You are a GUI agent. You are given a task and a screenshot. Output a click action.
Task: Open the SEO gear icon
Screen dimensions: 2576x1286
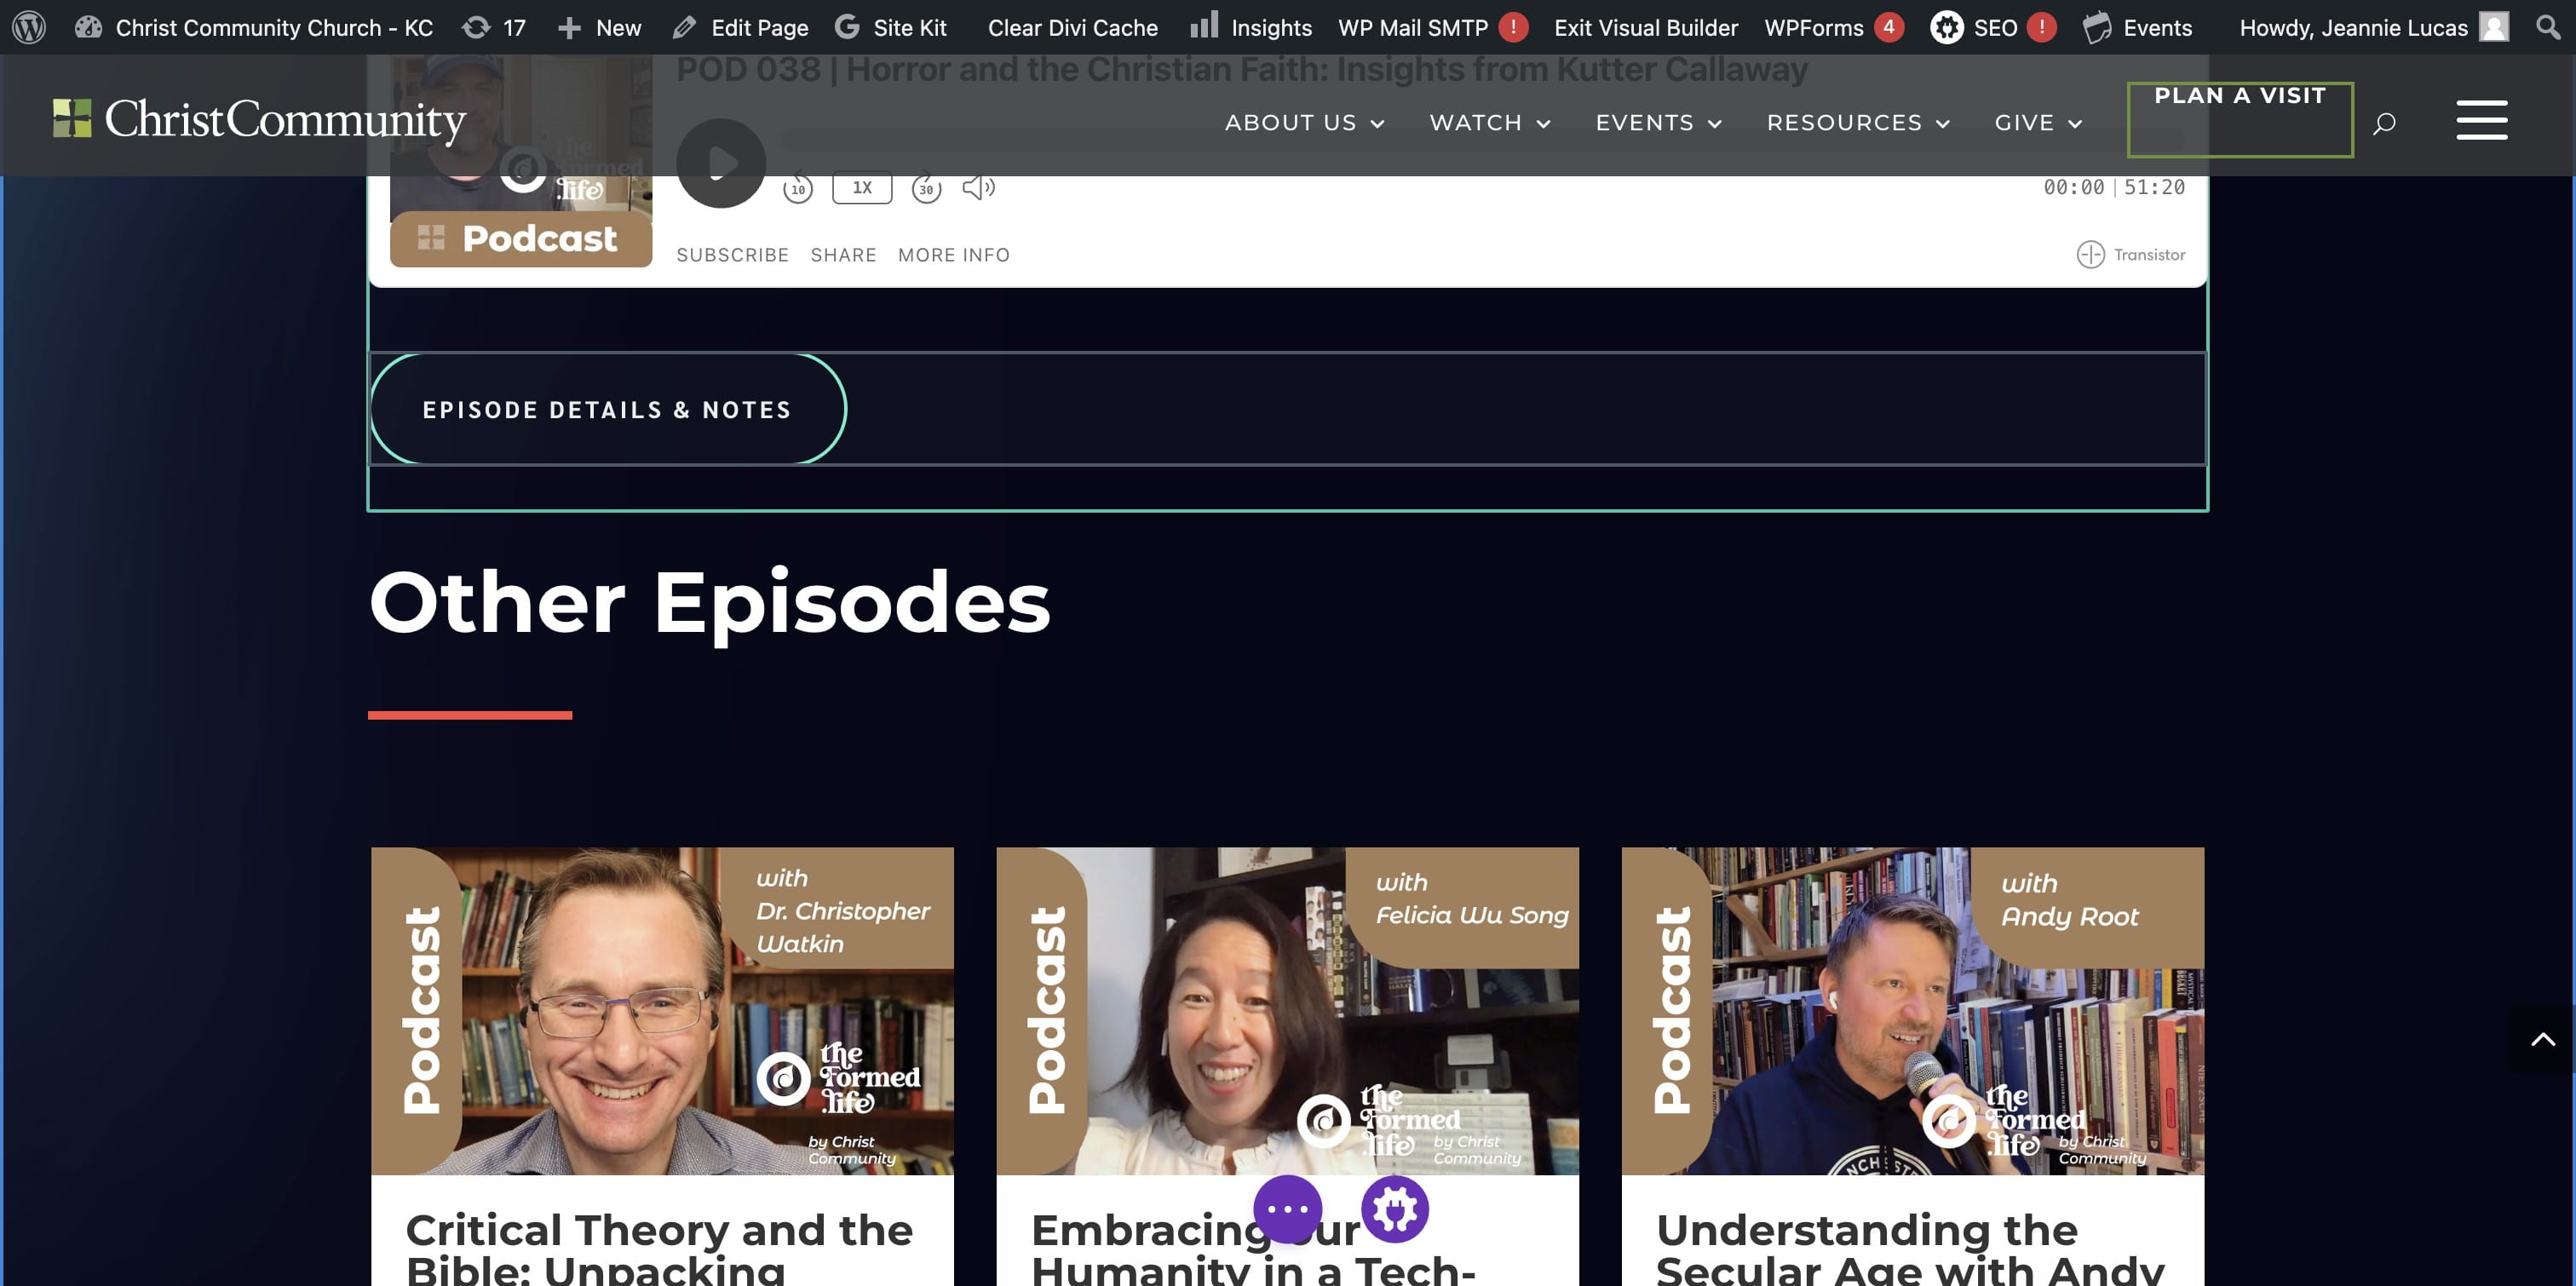point(1946,27)
